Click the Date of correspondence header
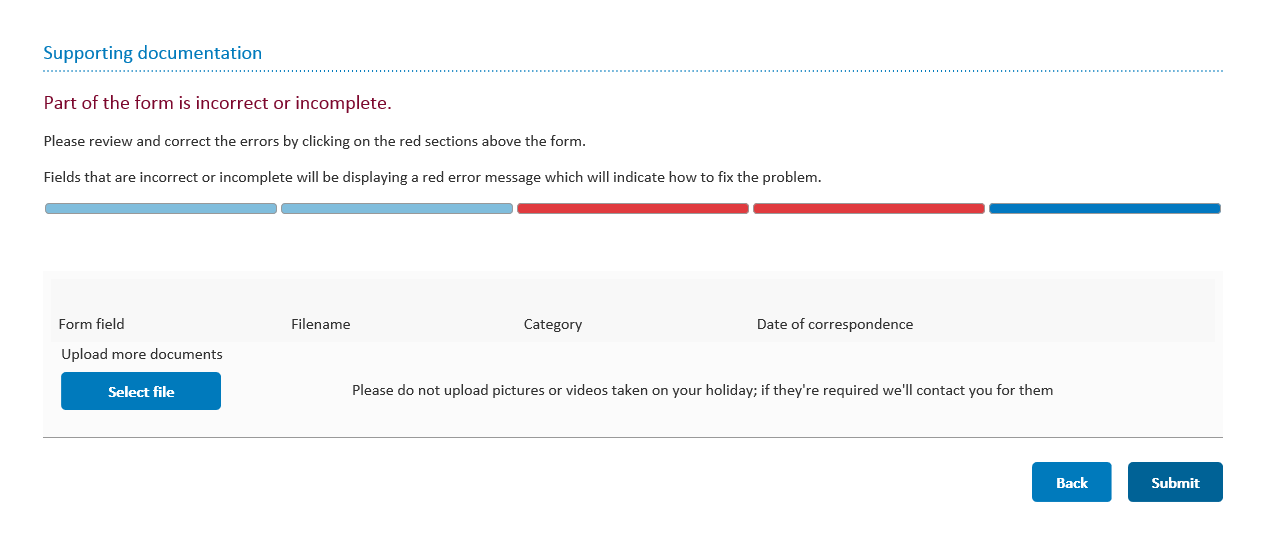1276x551 pixels. click(835, 324)
